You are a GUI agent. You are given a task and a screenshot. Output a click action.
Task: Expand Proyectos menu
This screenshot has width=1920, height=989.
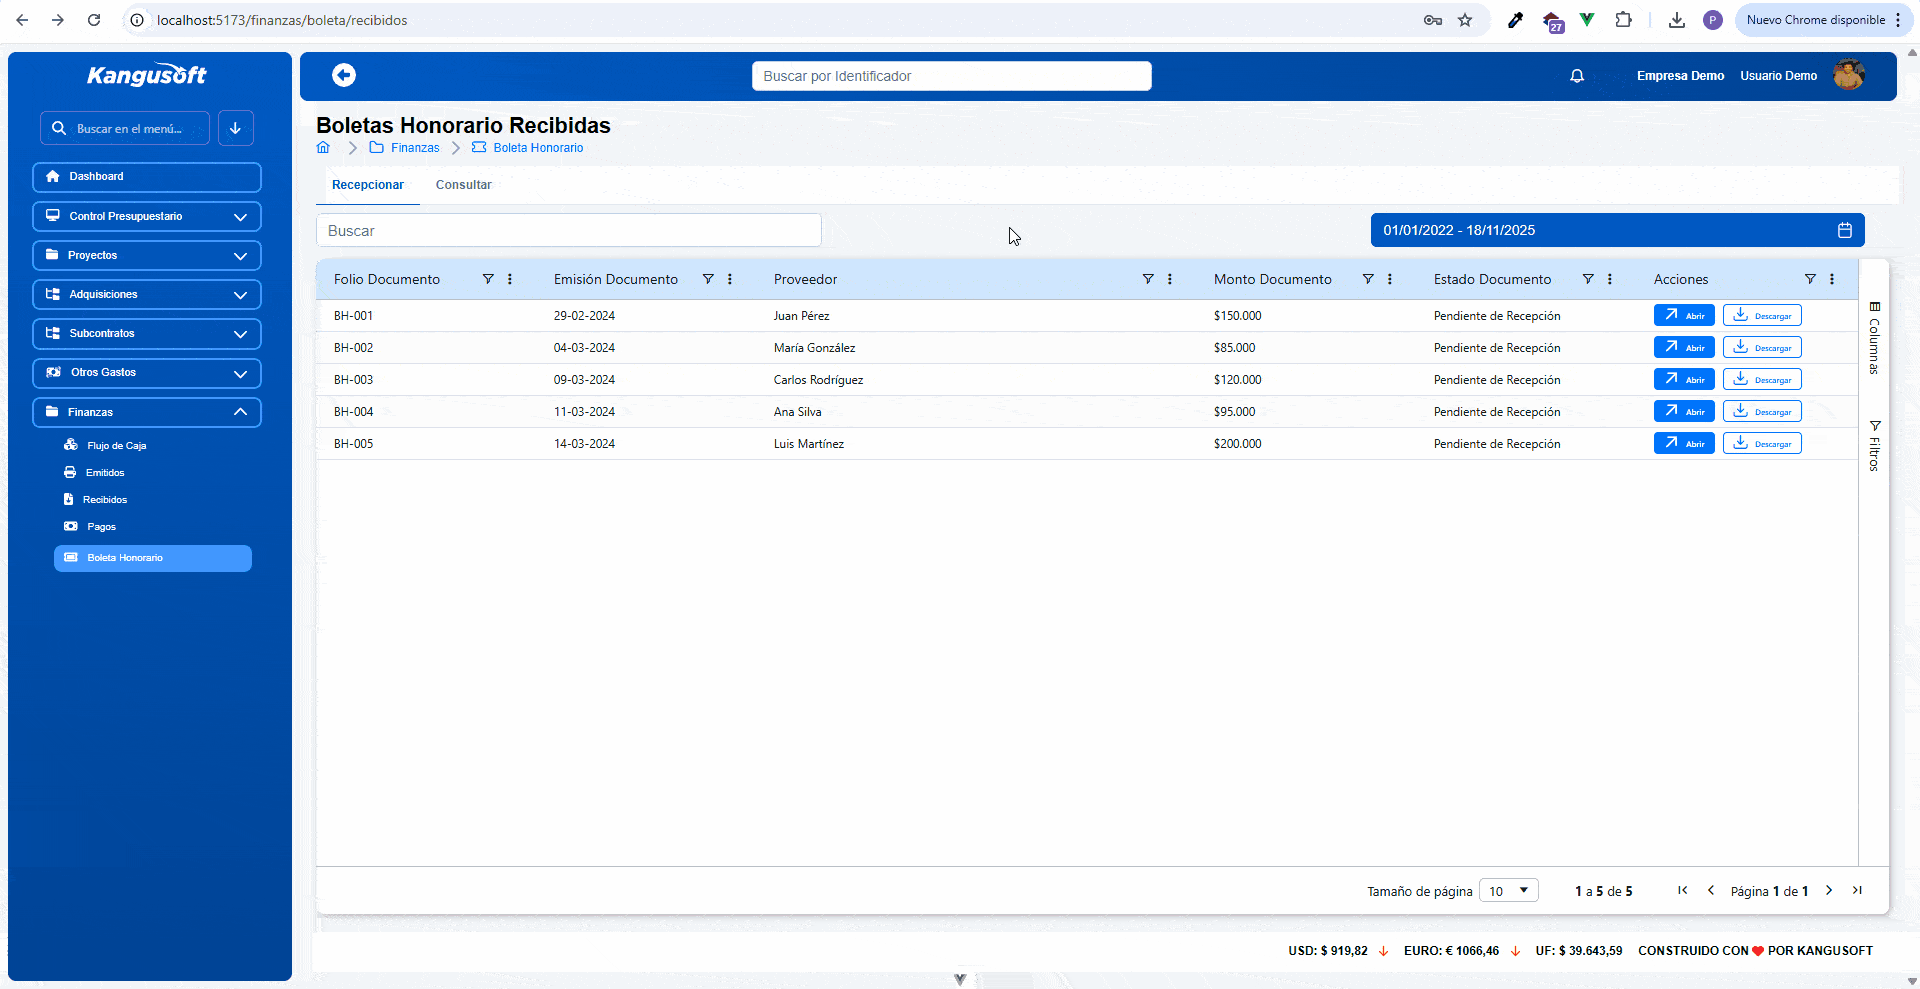coord(147,255)
